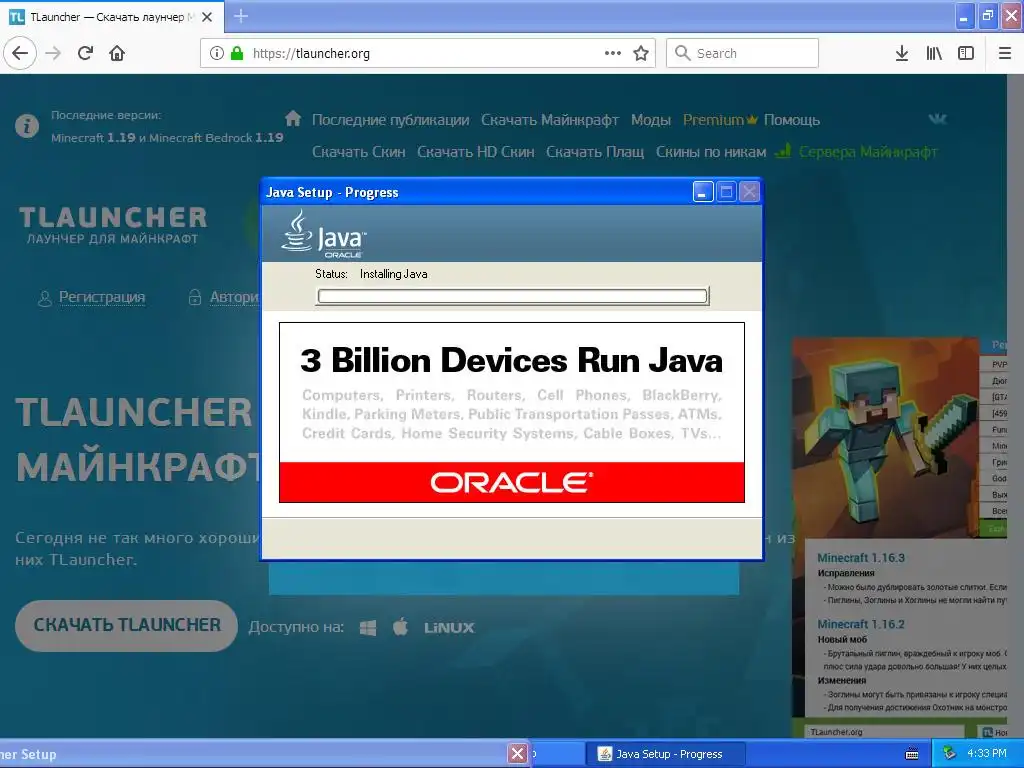Image resolution: width=1024 pixels, height=768 pixels.
Task: Open the Minecraft 1.16.3 changelog link
Action: pyautogui.click(x=861, y=558)
